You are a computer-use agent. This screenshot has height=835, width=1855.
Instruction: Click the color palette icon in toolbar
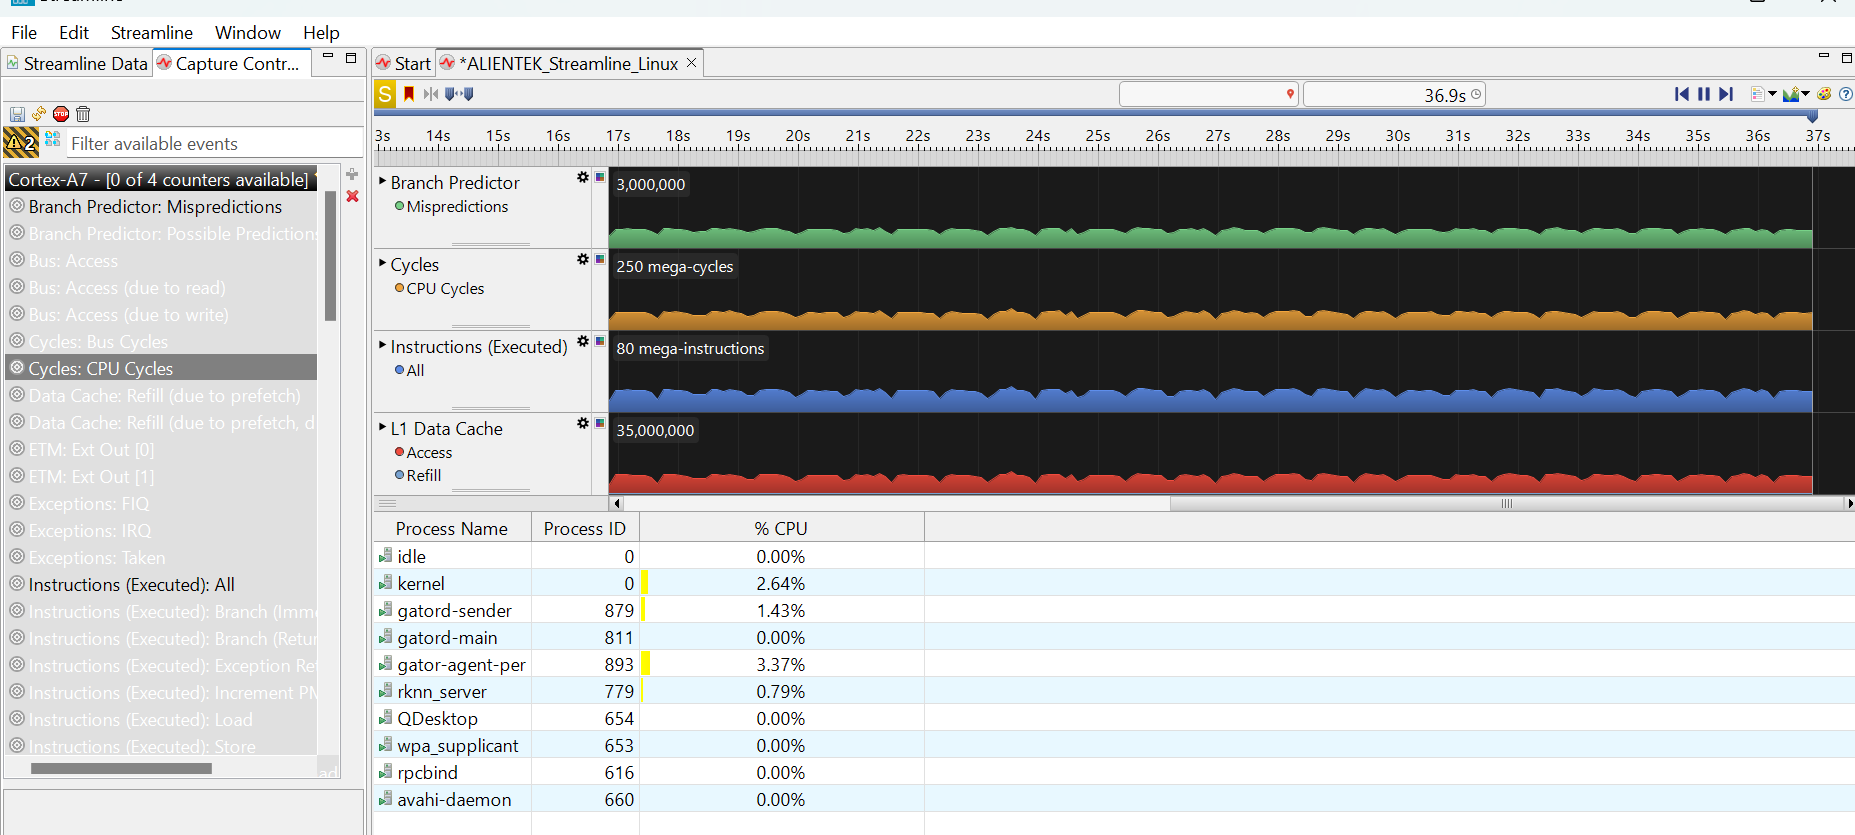click(x=1824, y=94)
